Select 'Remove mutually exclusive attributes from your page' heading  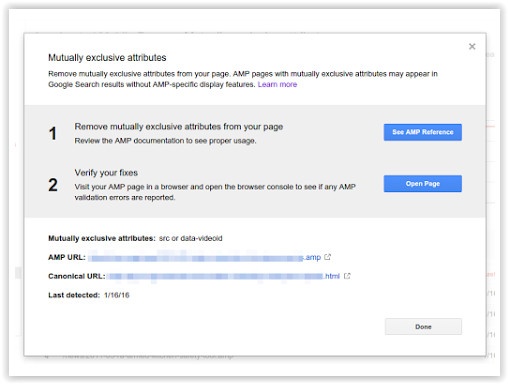click(179, 127)
